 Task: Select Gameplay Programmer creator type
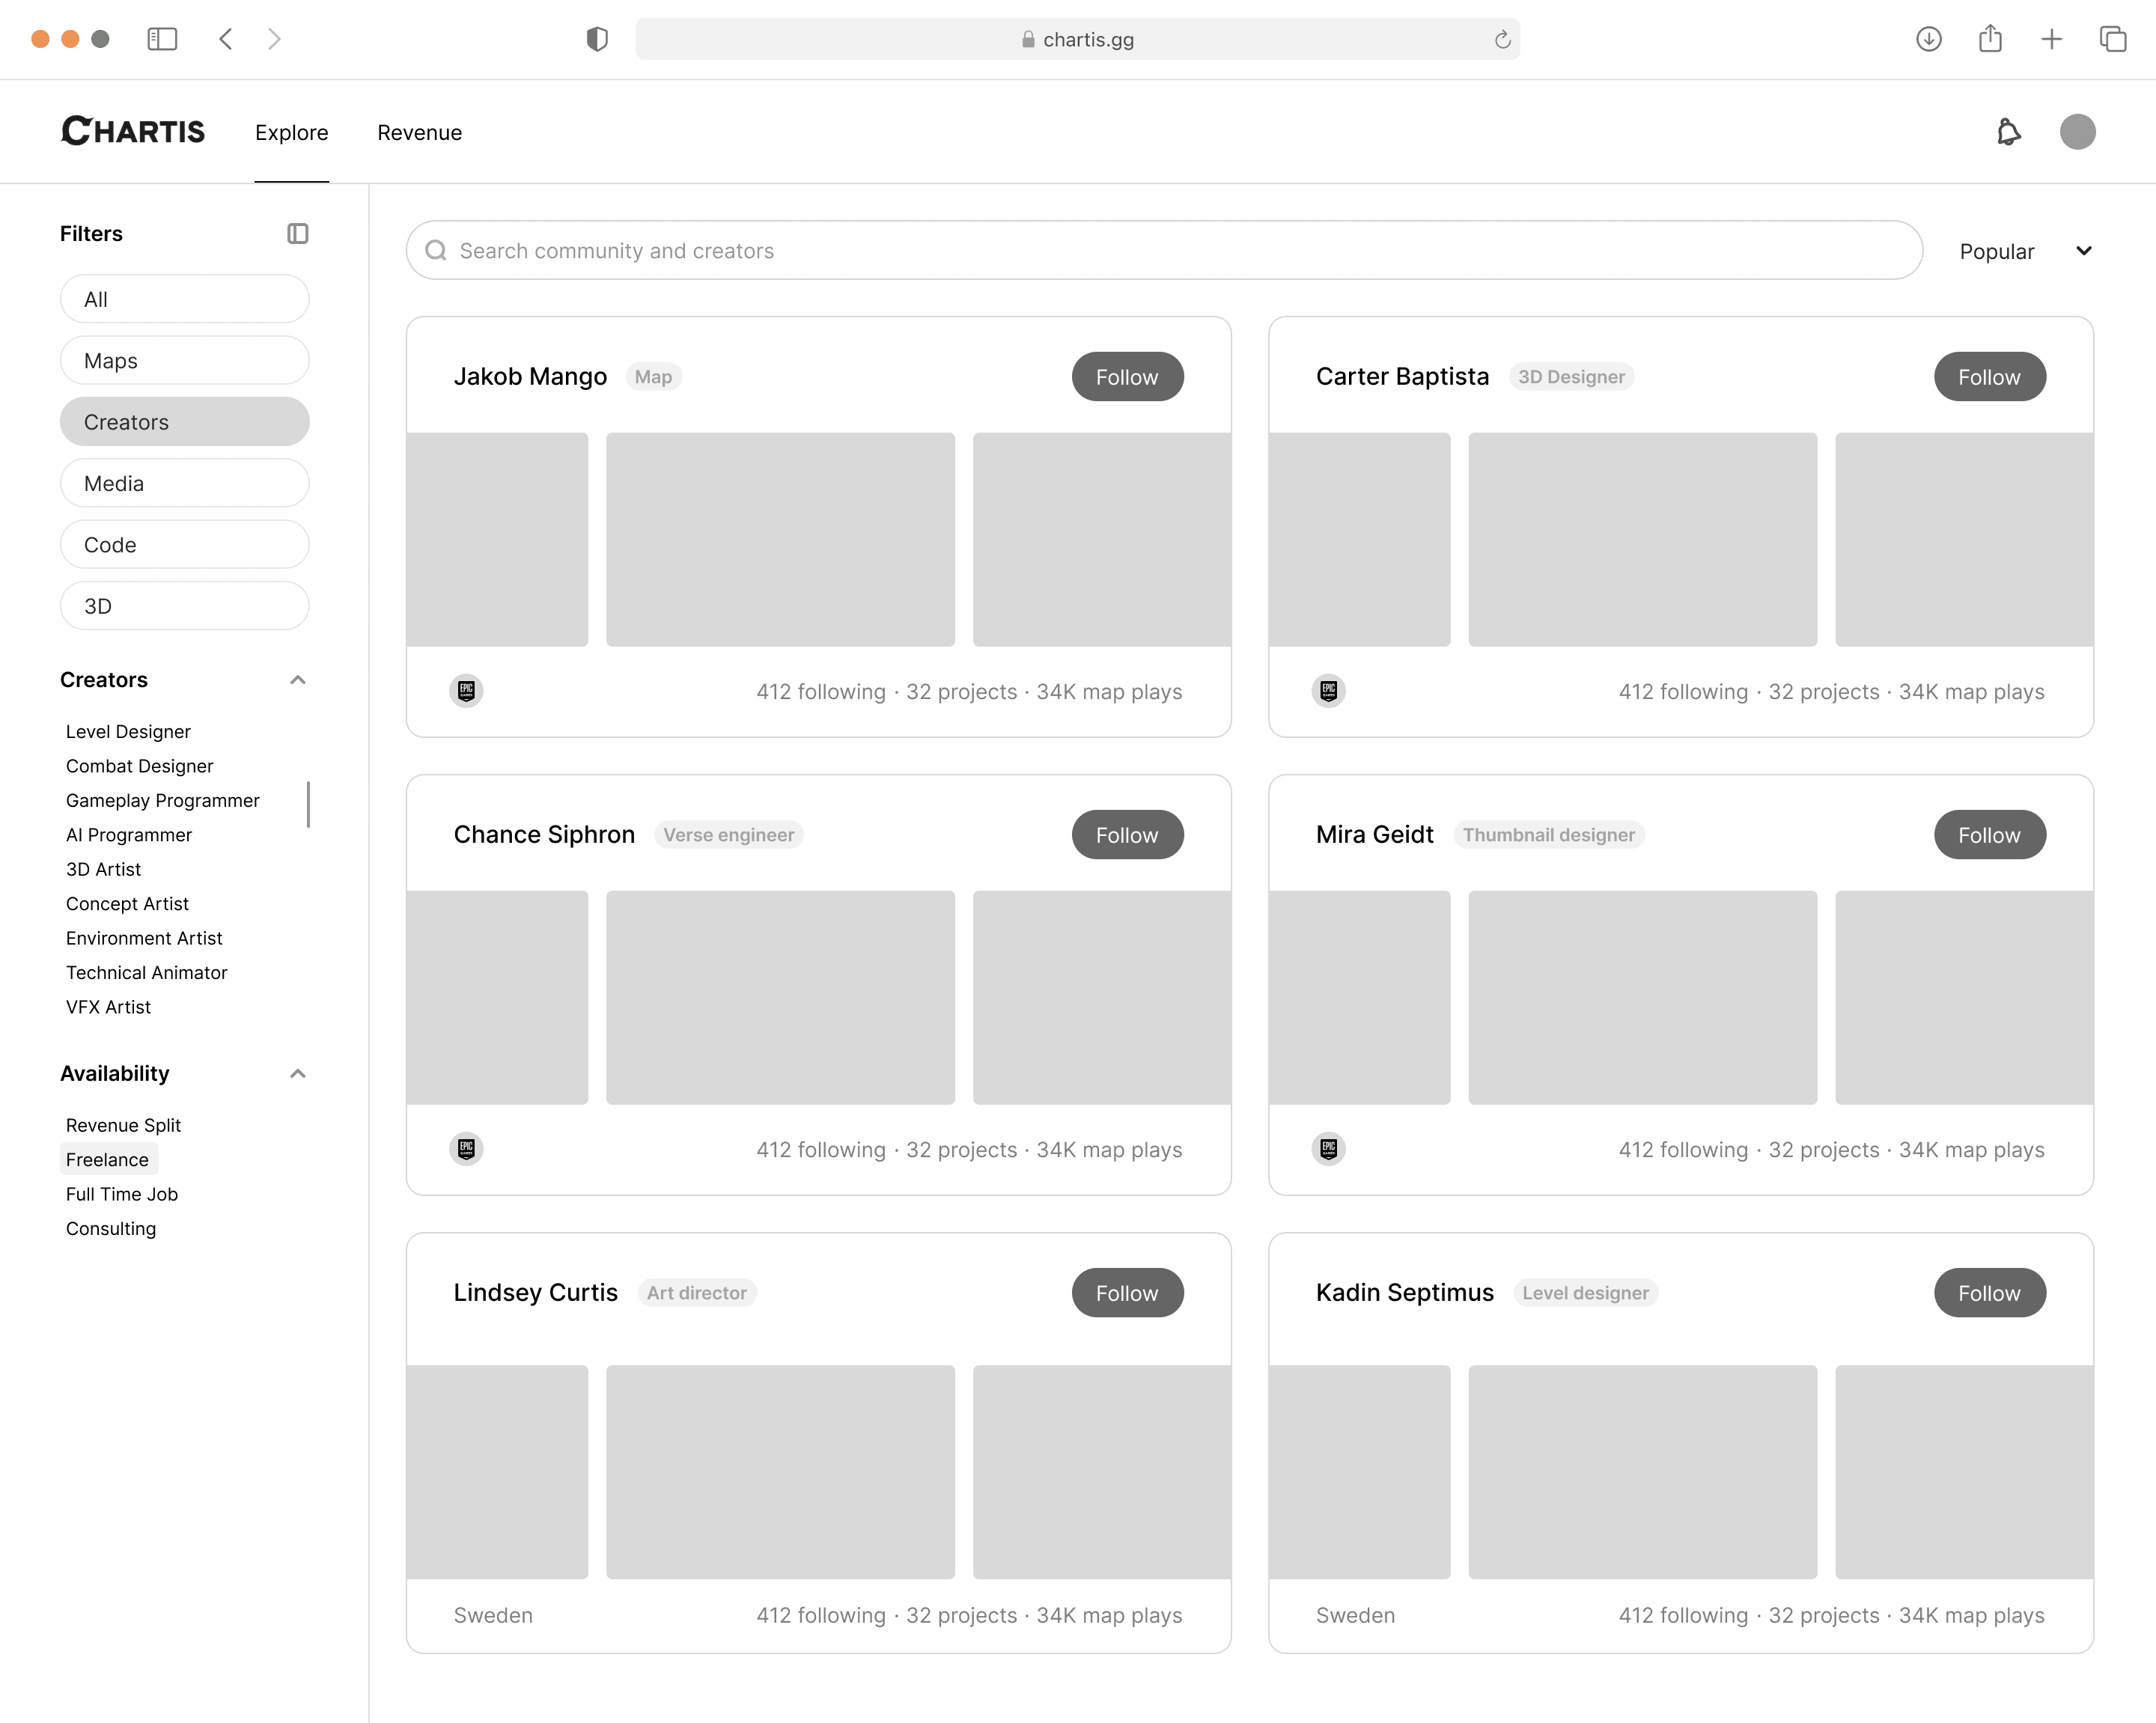coord(162,800)
